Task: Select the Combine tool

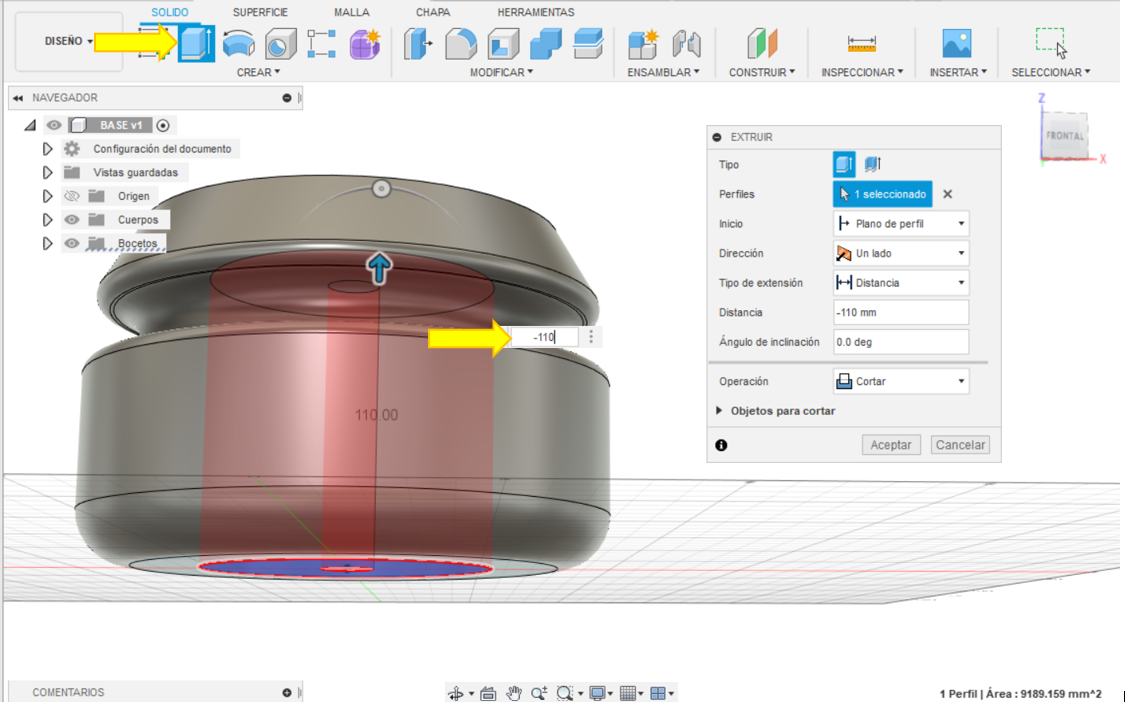Action: (545, 44)
